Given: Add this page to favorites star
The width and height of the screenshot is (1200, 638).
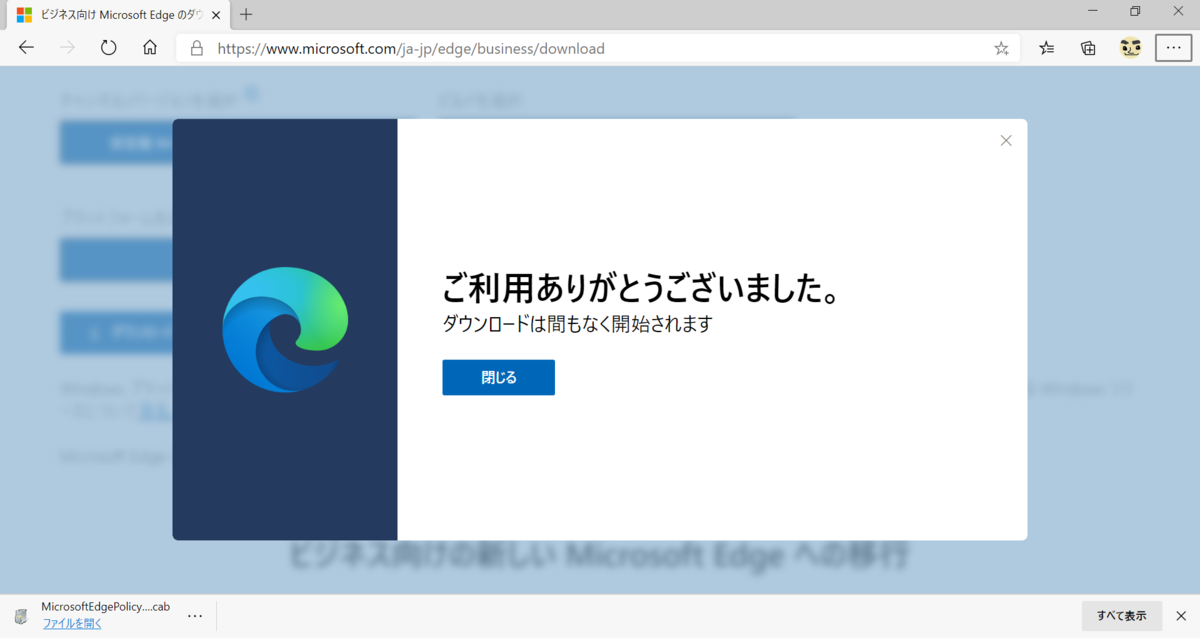Looking at the screenshot, I should click(x=1001, y=48).
